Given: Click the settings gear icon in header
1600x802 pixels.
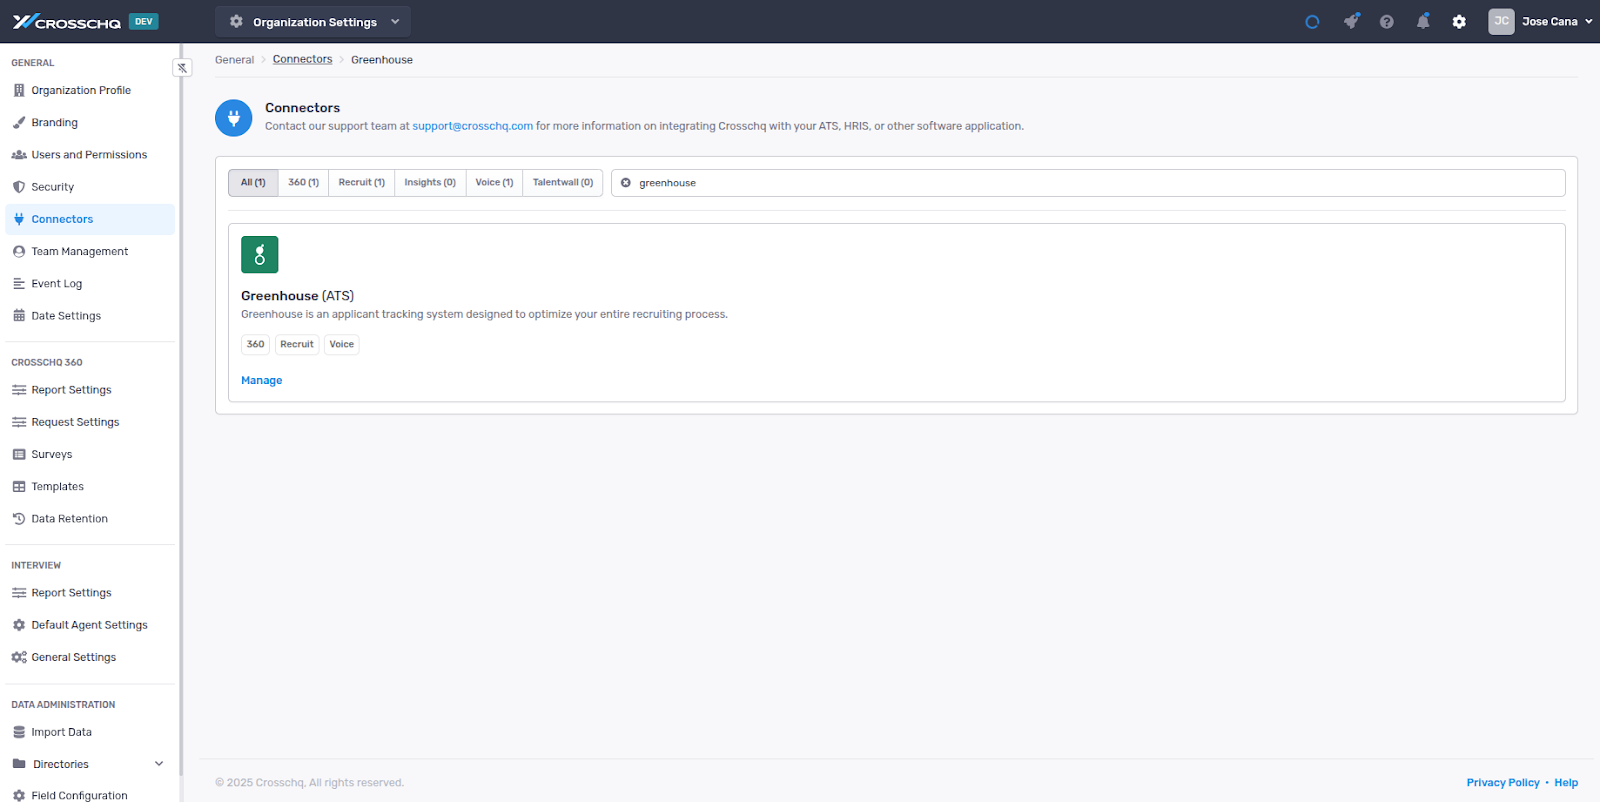Looking at the screenshot, I should coord(1459,21).
